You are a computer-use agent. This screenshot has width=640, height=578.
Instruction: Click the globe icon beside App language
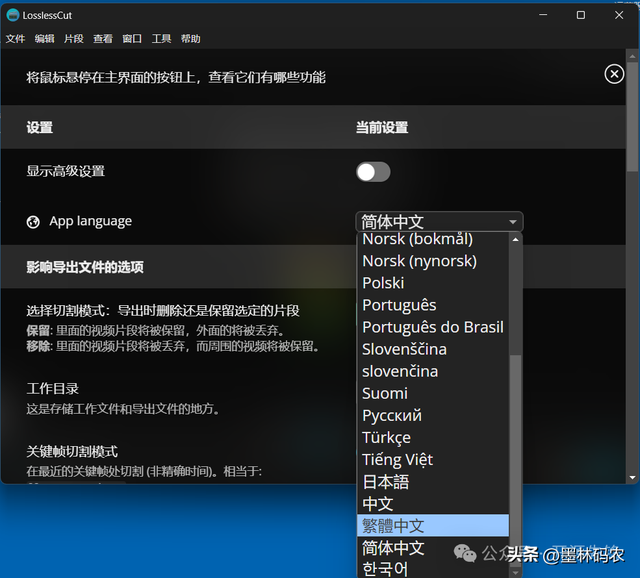click(33, 222)
